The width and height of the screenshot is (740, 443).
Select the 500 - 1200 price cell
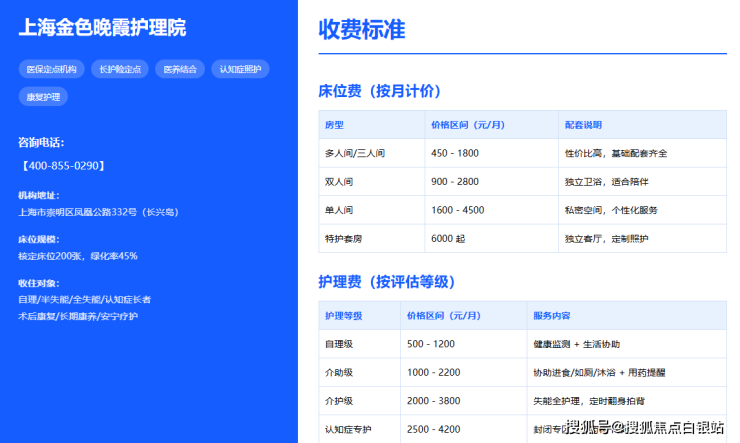click(464, 344)
